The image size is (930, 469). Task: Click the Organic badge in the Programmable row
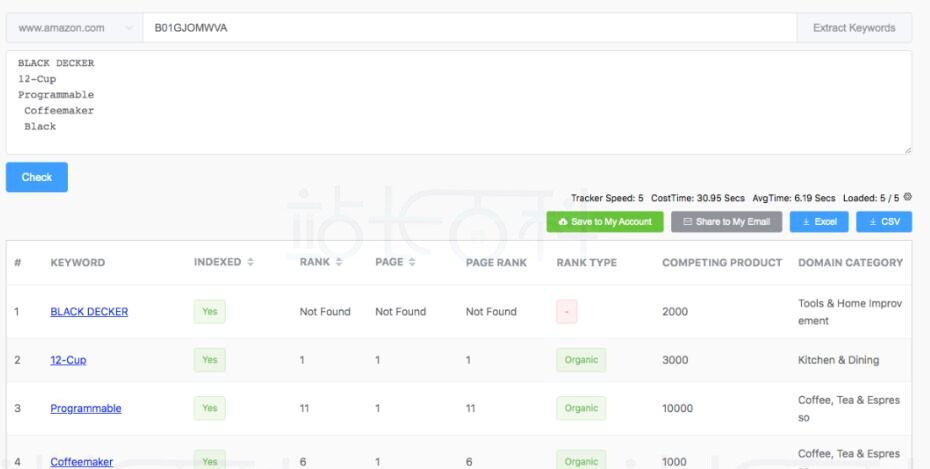click(581, 409)
